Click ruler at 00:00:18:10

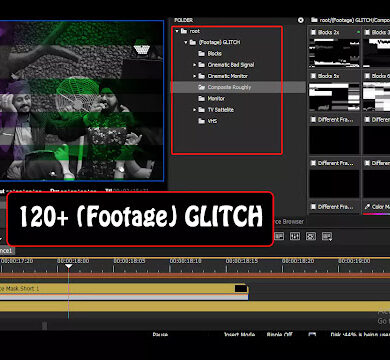[x=185, y=261]
